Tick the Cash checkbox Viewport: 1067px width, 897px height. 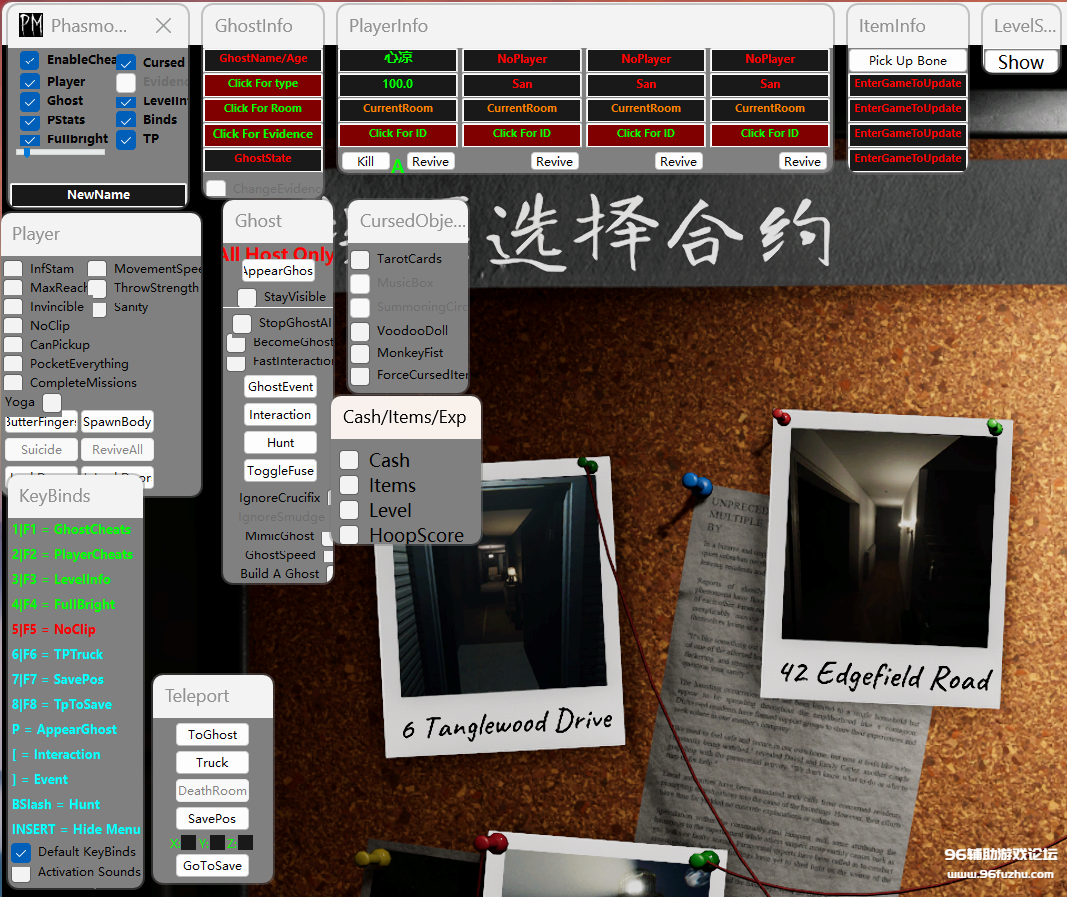[349, 460]
